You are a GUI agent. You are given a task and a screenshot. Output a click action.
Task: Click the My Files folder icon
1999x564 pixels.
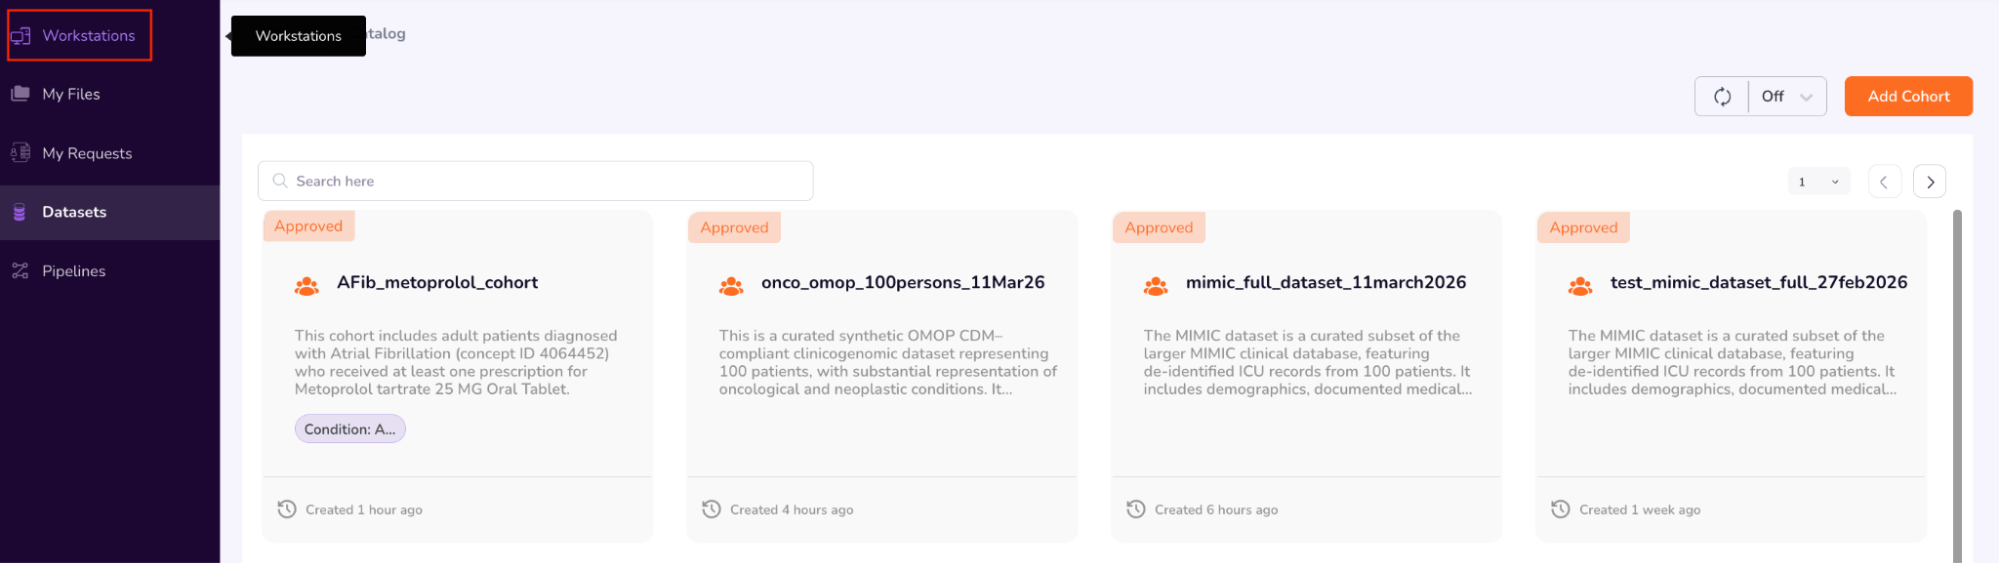click(20, 94)
